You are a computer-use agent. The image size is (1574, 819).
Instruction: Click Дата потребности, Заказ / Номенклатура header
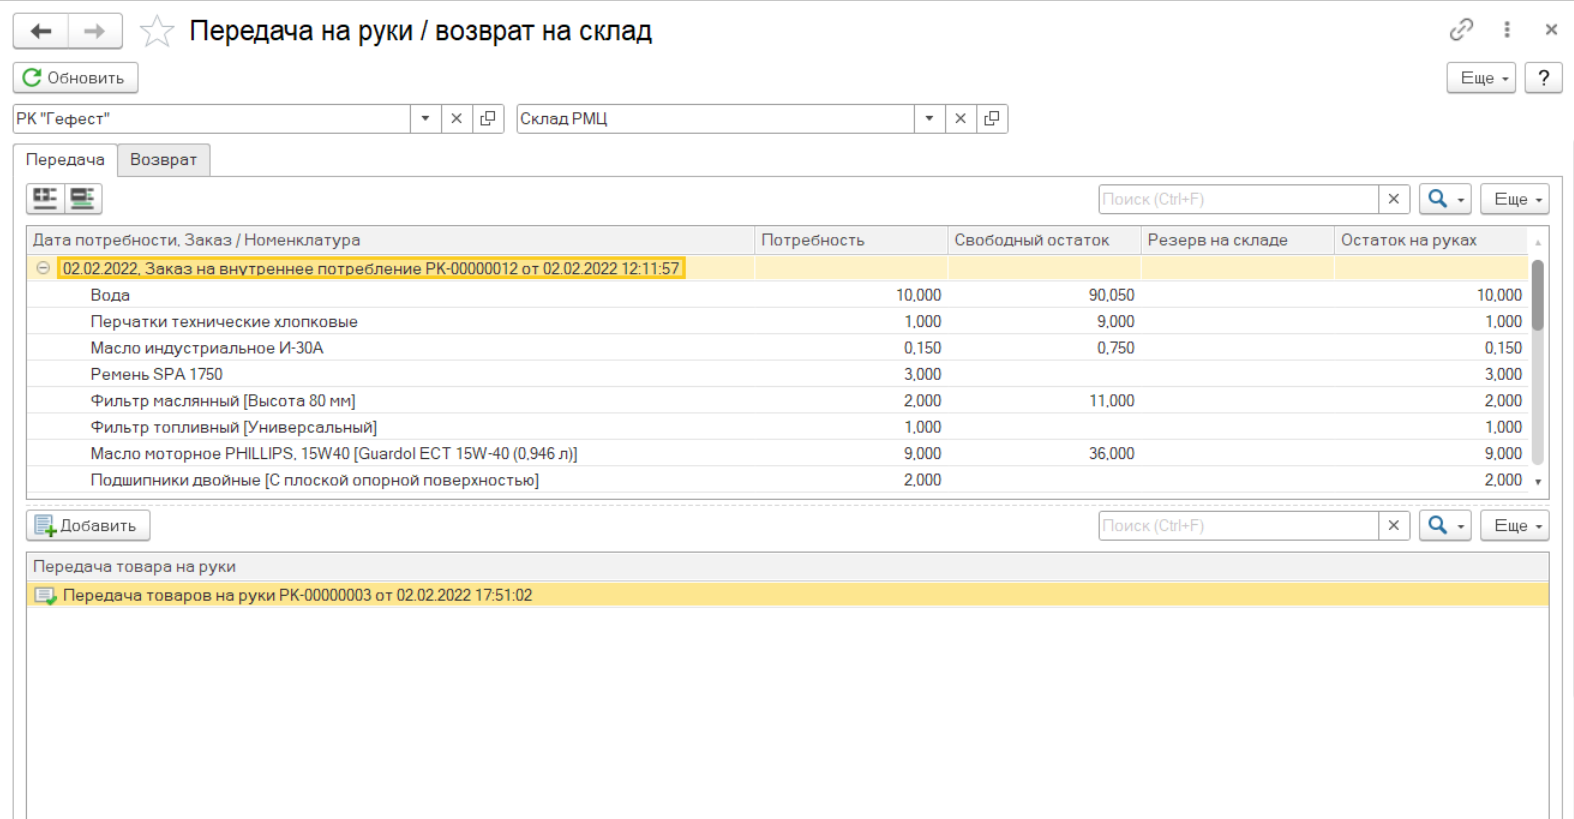pos(390,240)
